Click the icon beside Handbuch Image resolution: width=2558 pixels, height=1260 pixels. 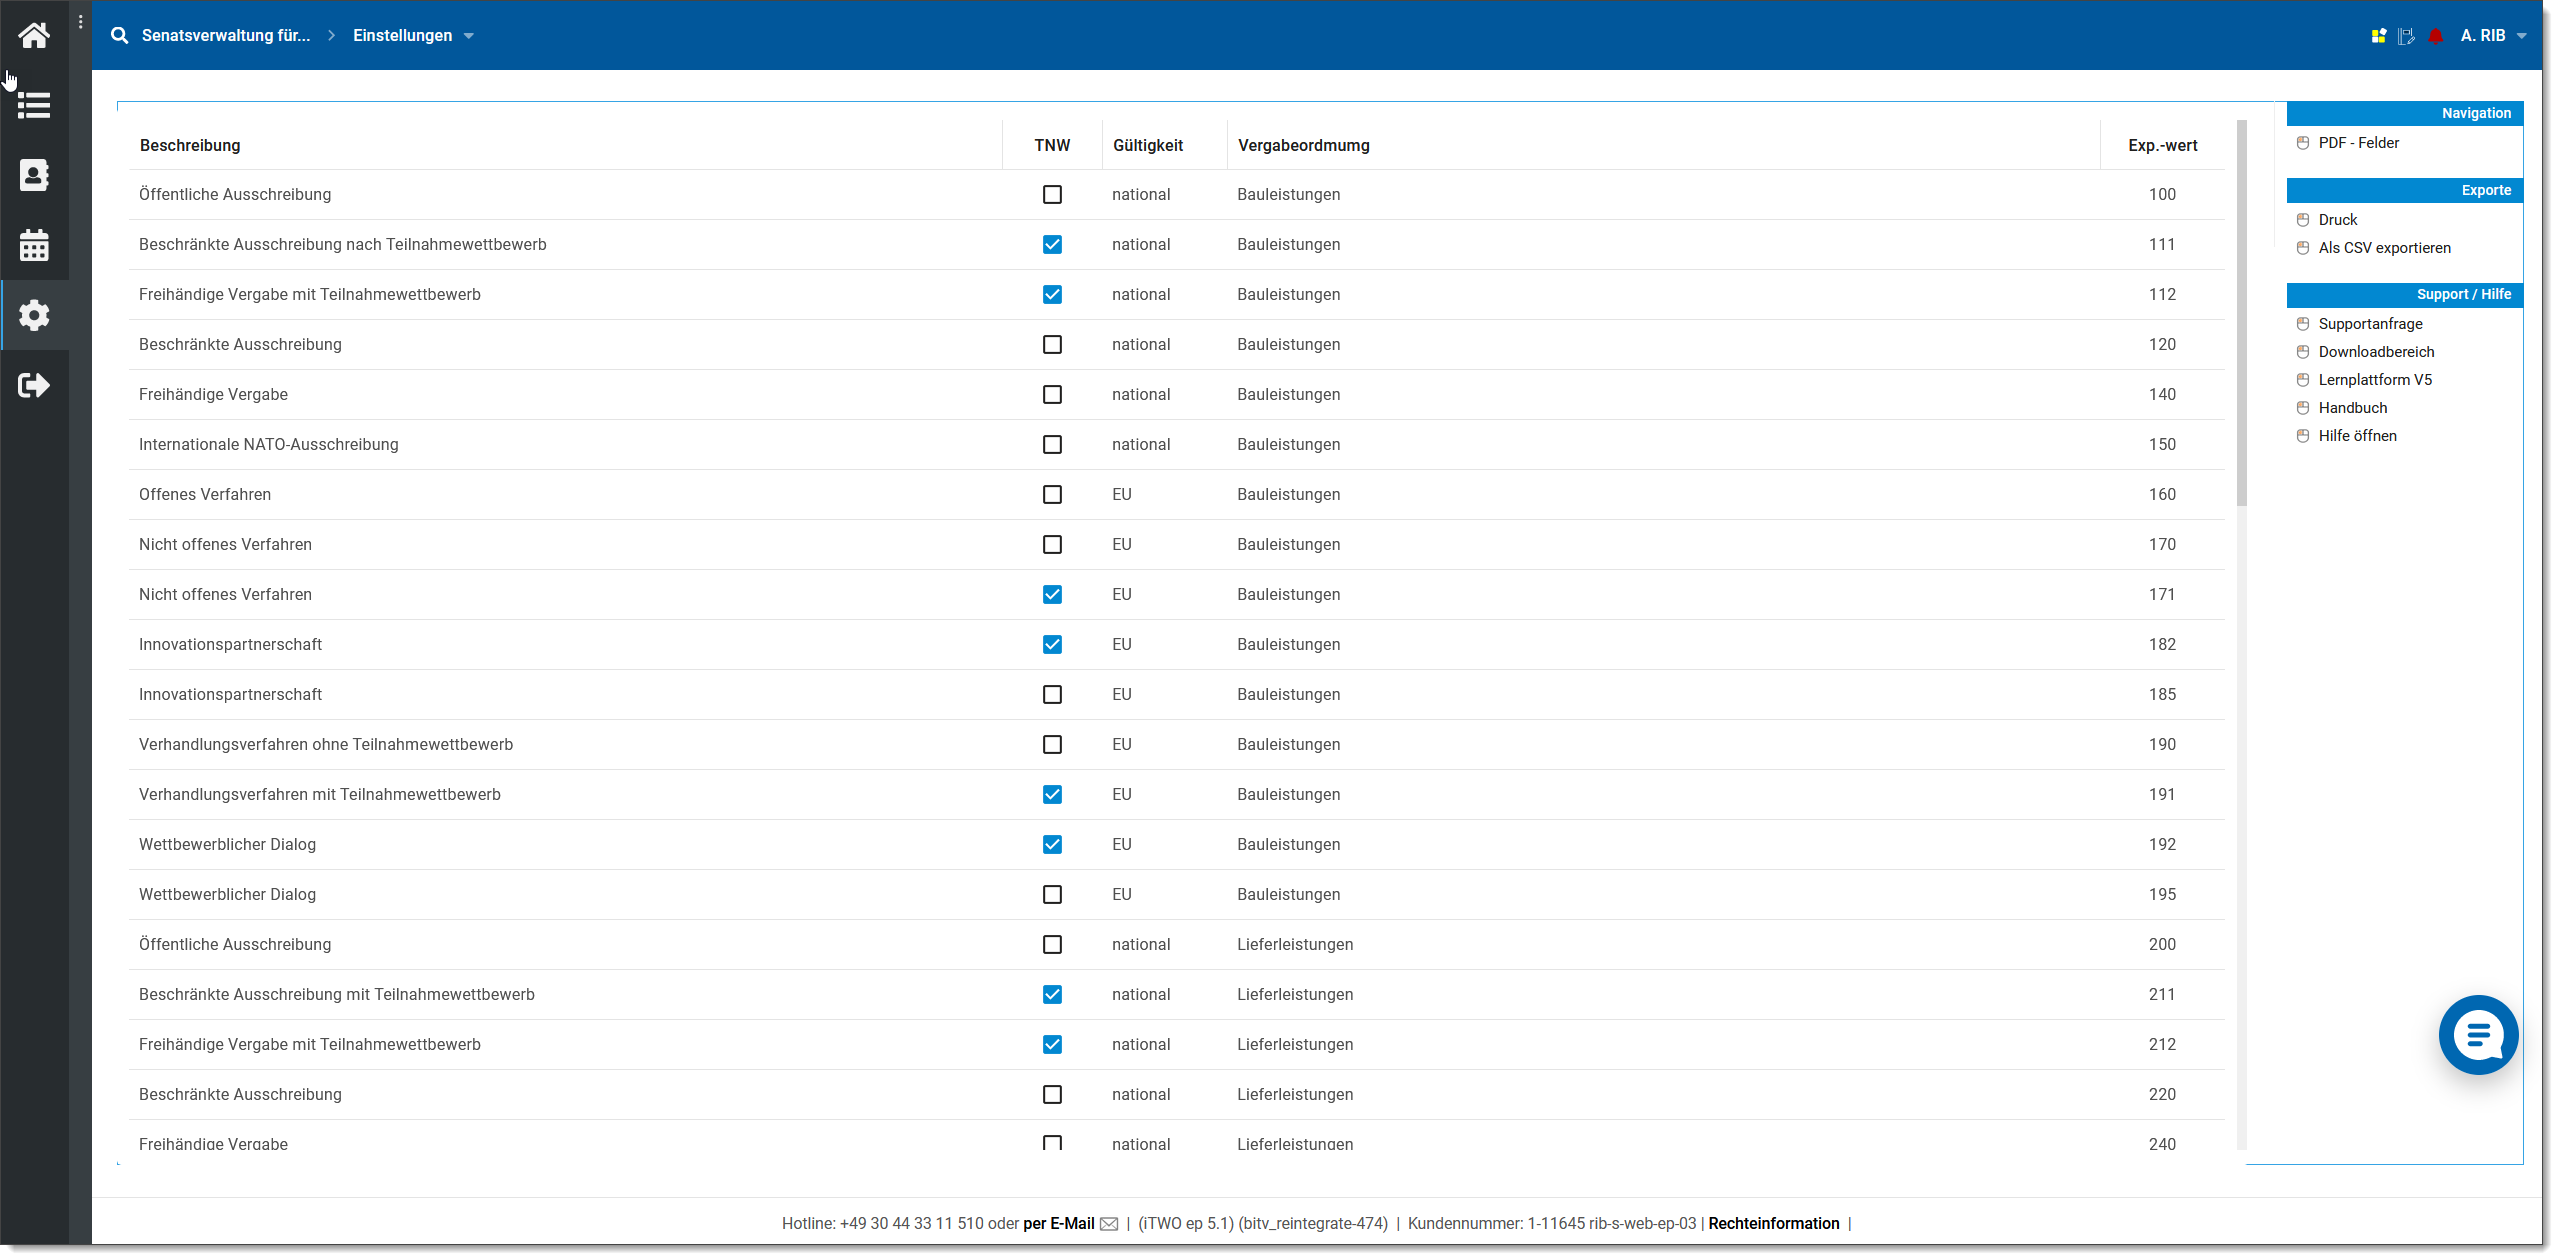2303,408
